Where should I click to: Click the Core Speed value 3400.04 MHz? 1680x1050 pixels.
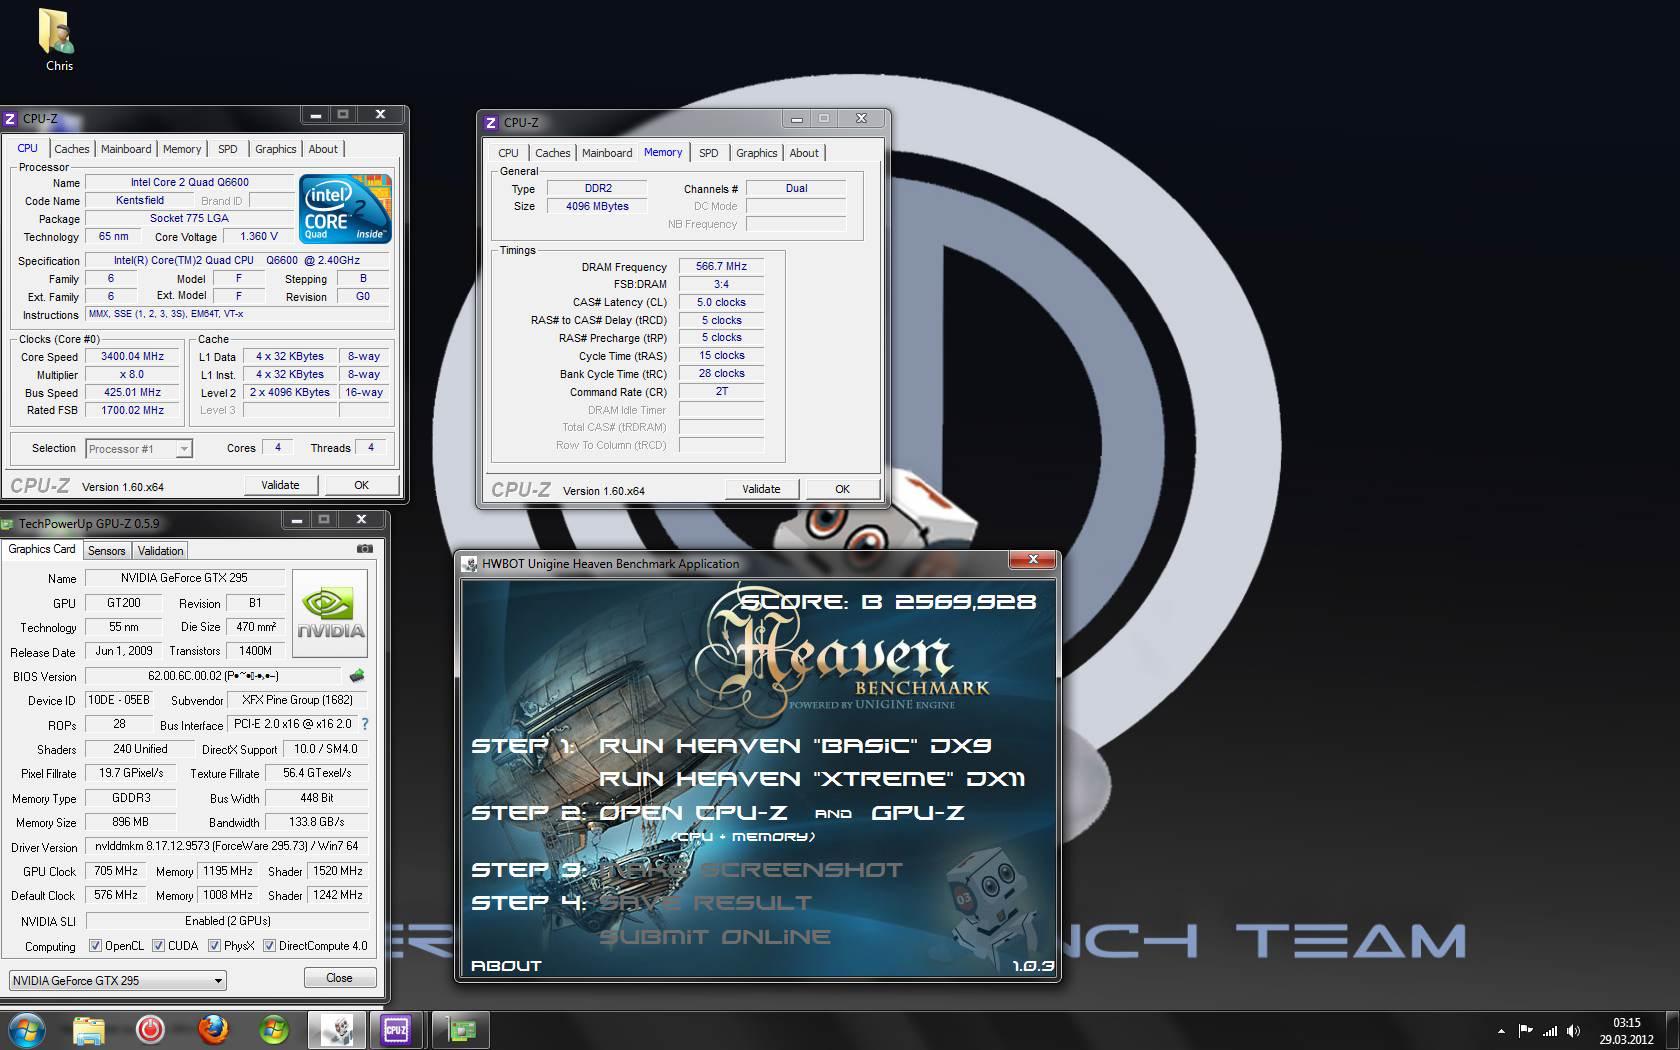click(x=132, y=356)
